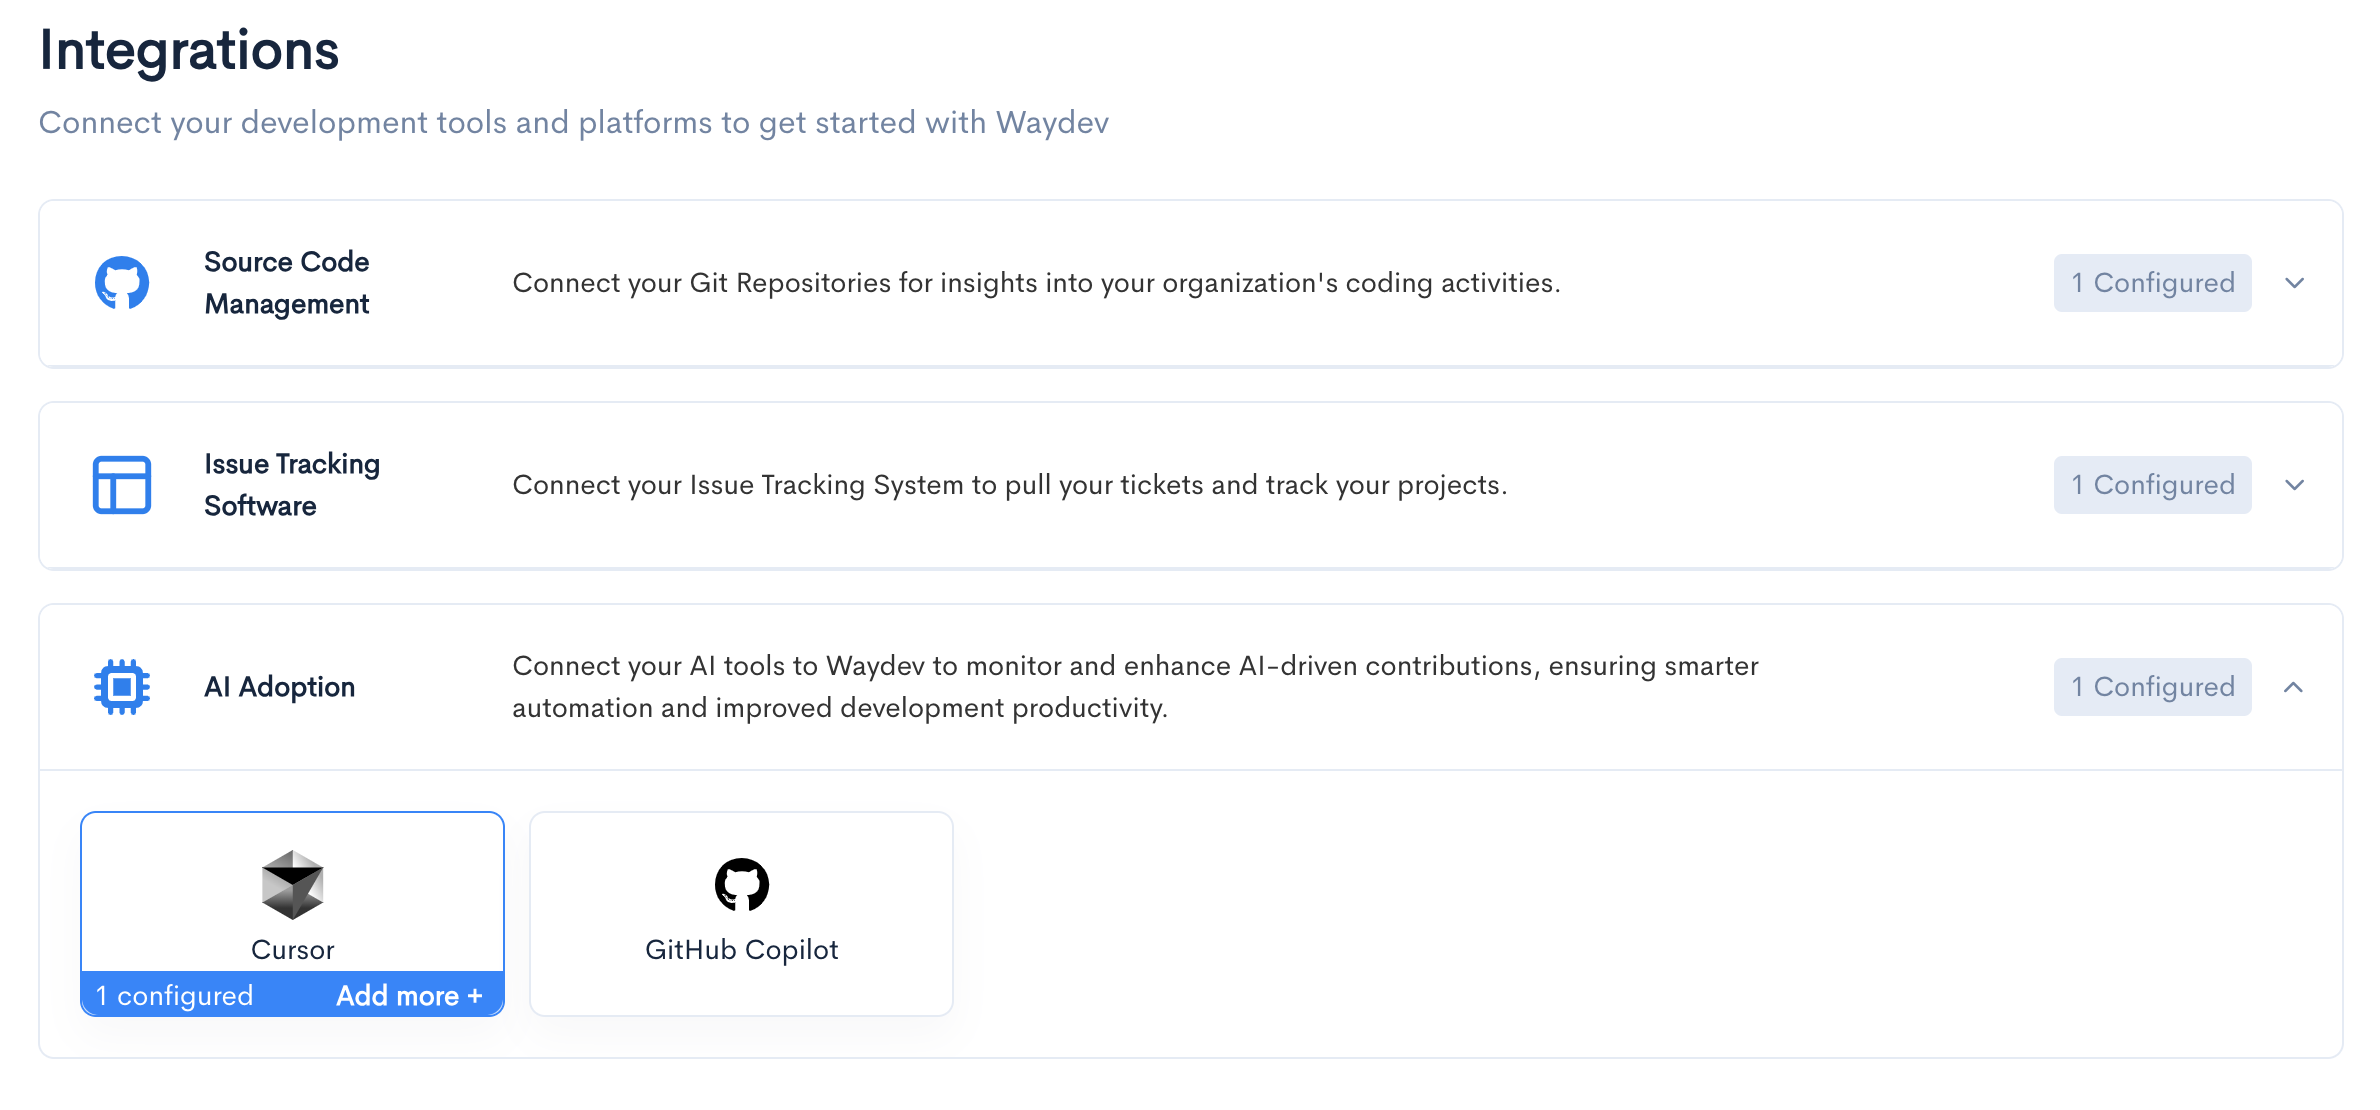Expand the Source Code Management section chevron
Viewport: 2380px width, 1110px height.
click(2295, 283)
